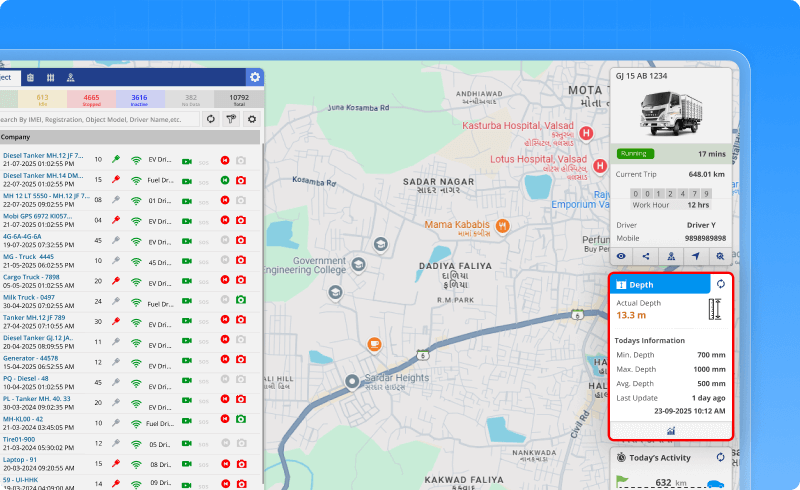Image resolution: width=800 pixels, height=490 pixels.
Task: Switch to the geofence columns tab
Action: coord(50,77)
